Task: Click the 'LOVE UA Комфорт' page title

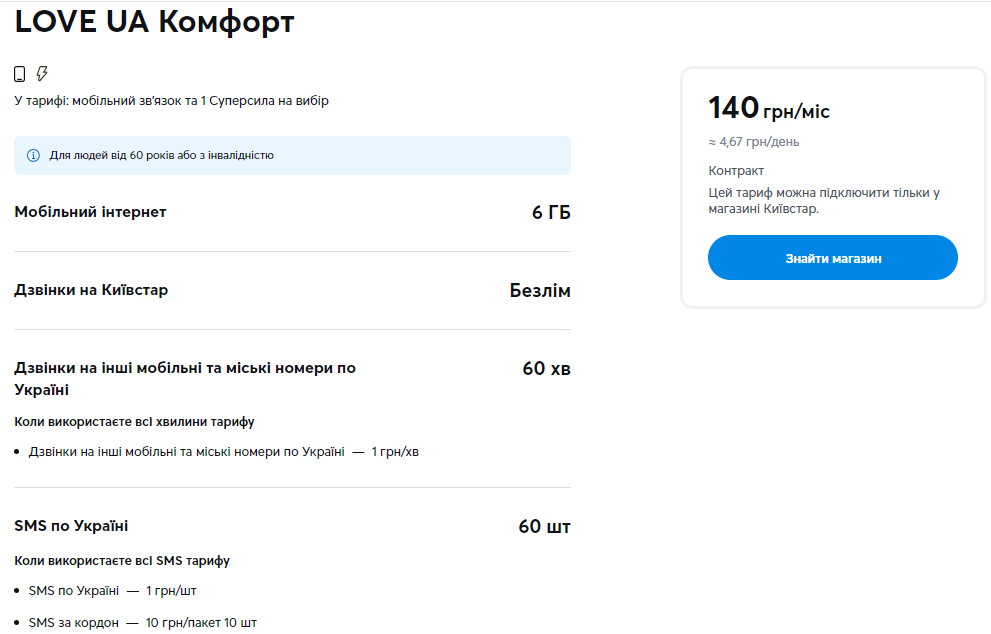Action: click(x=155, y=22)
